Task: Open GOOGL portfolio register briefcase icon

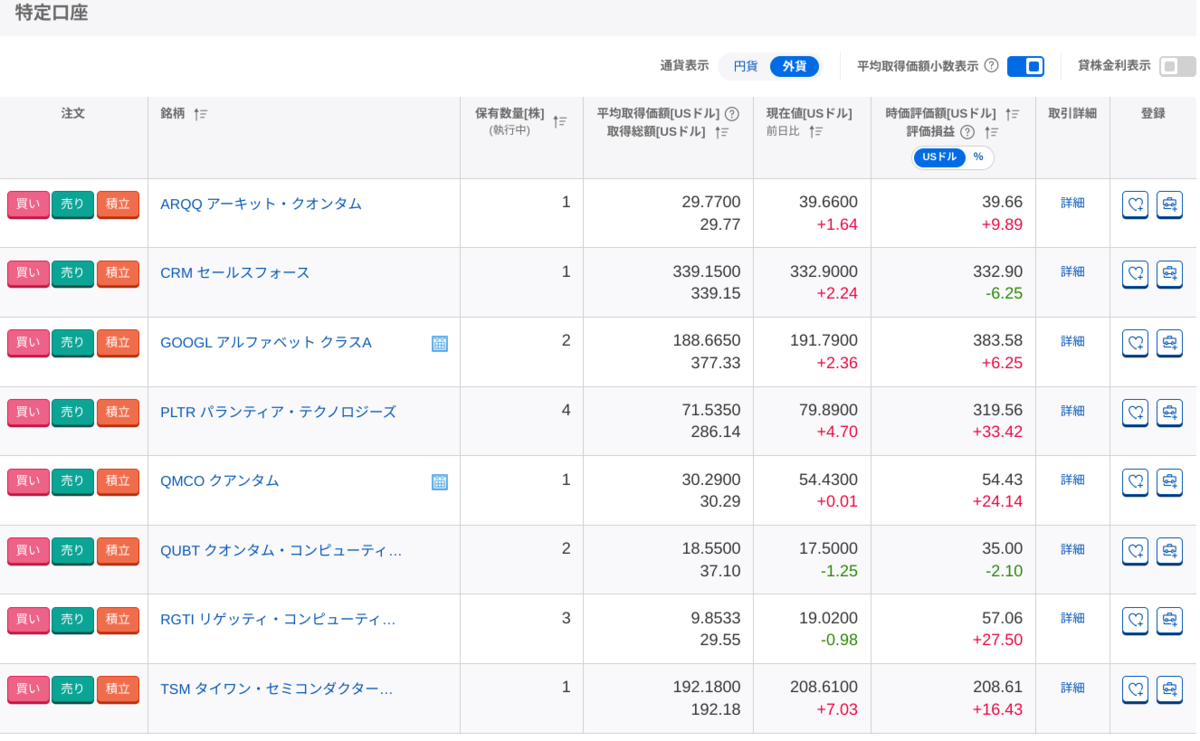Action: 1169,343
